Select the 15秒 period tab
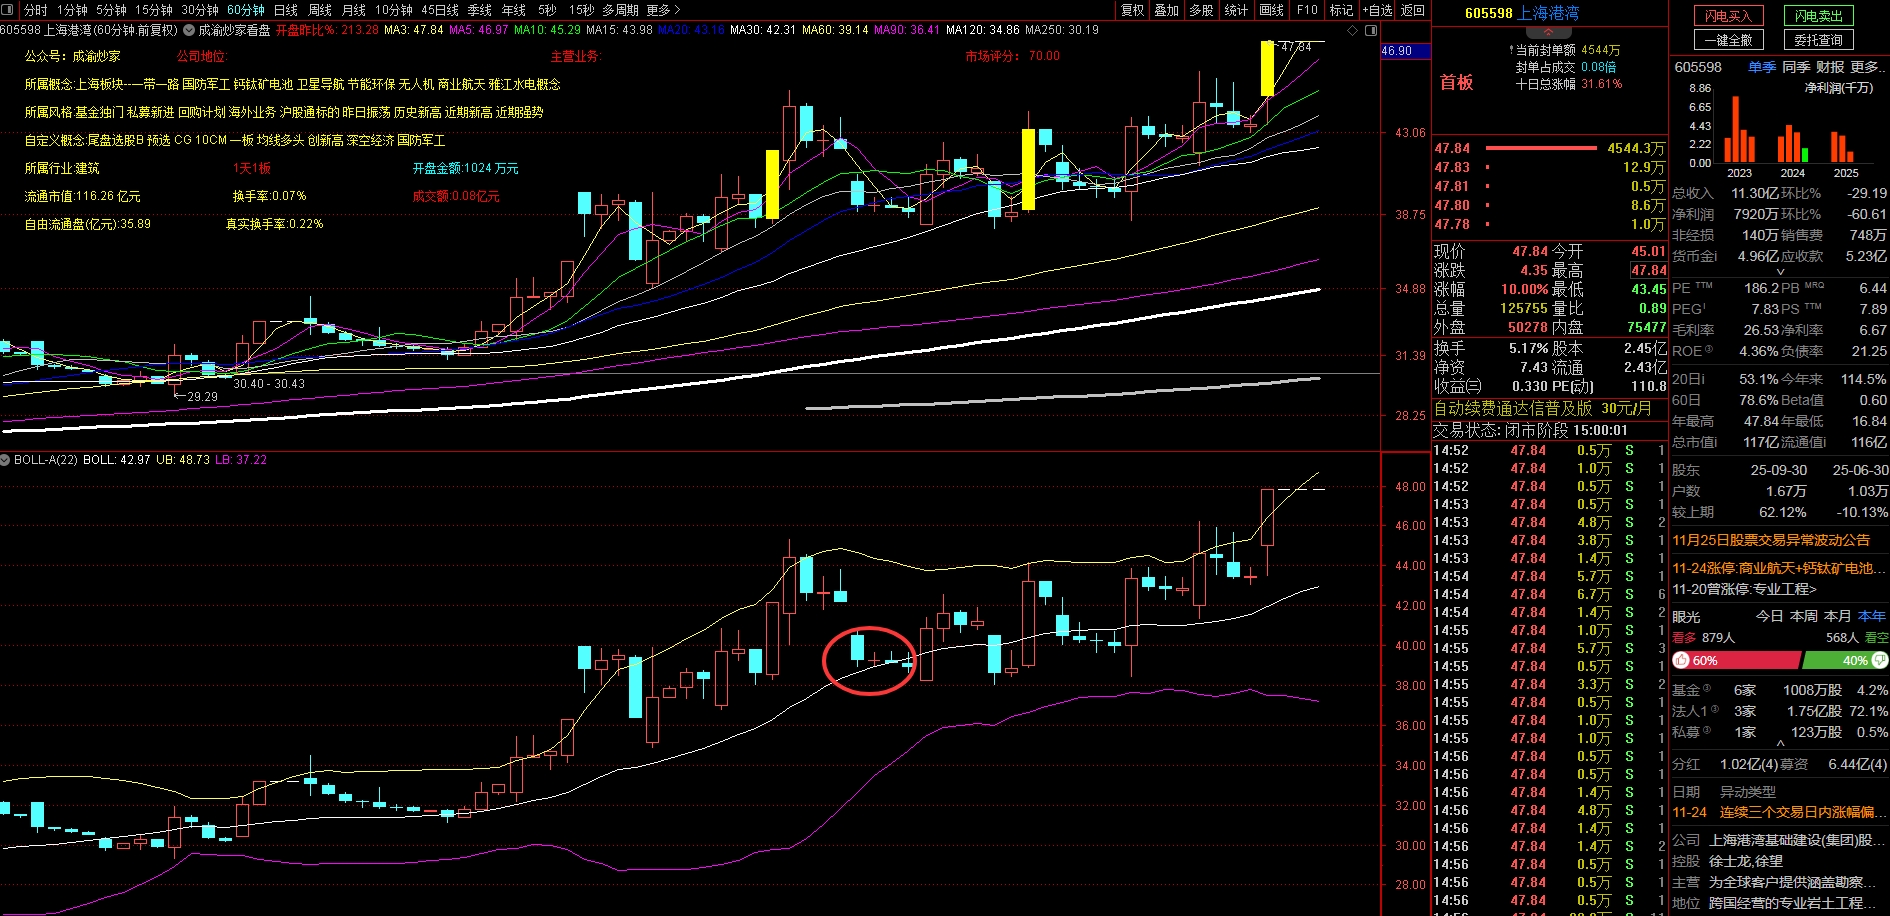The image size is (1890, 916). coord(581,10)
